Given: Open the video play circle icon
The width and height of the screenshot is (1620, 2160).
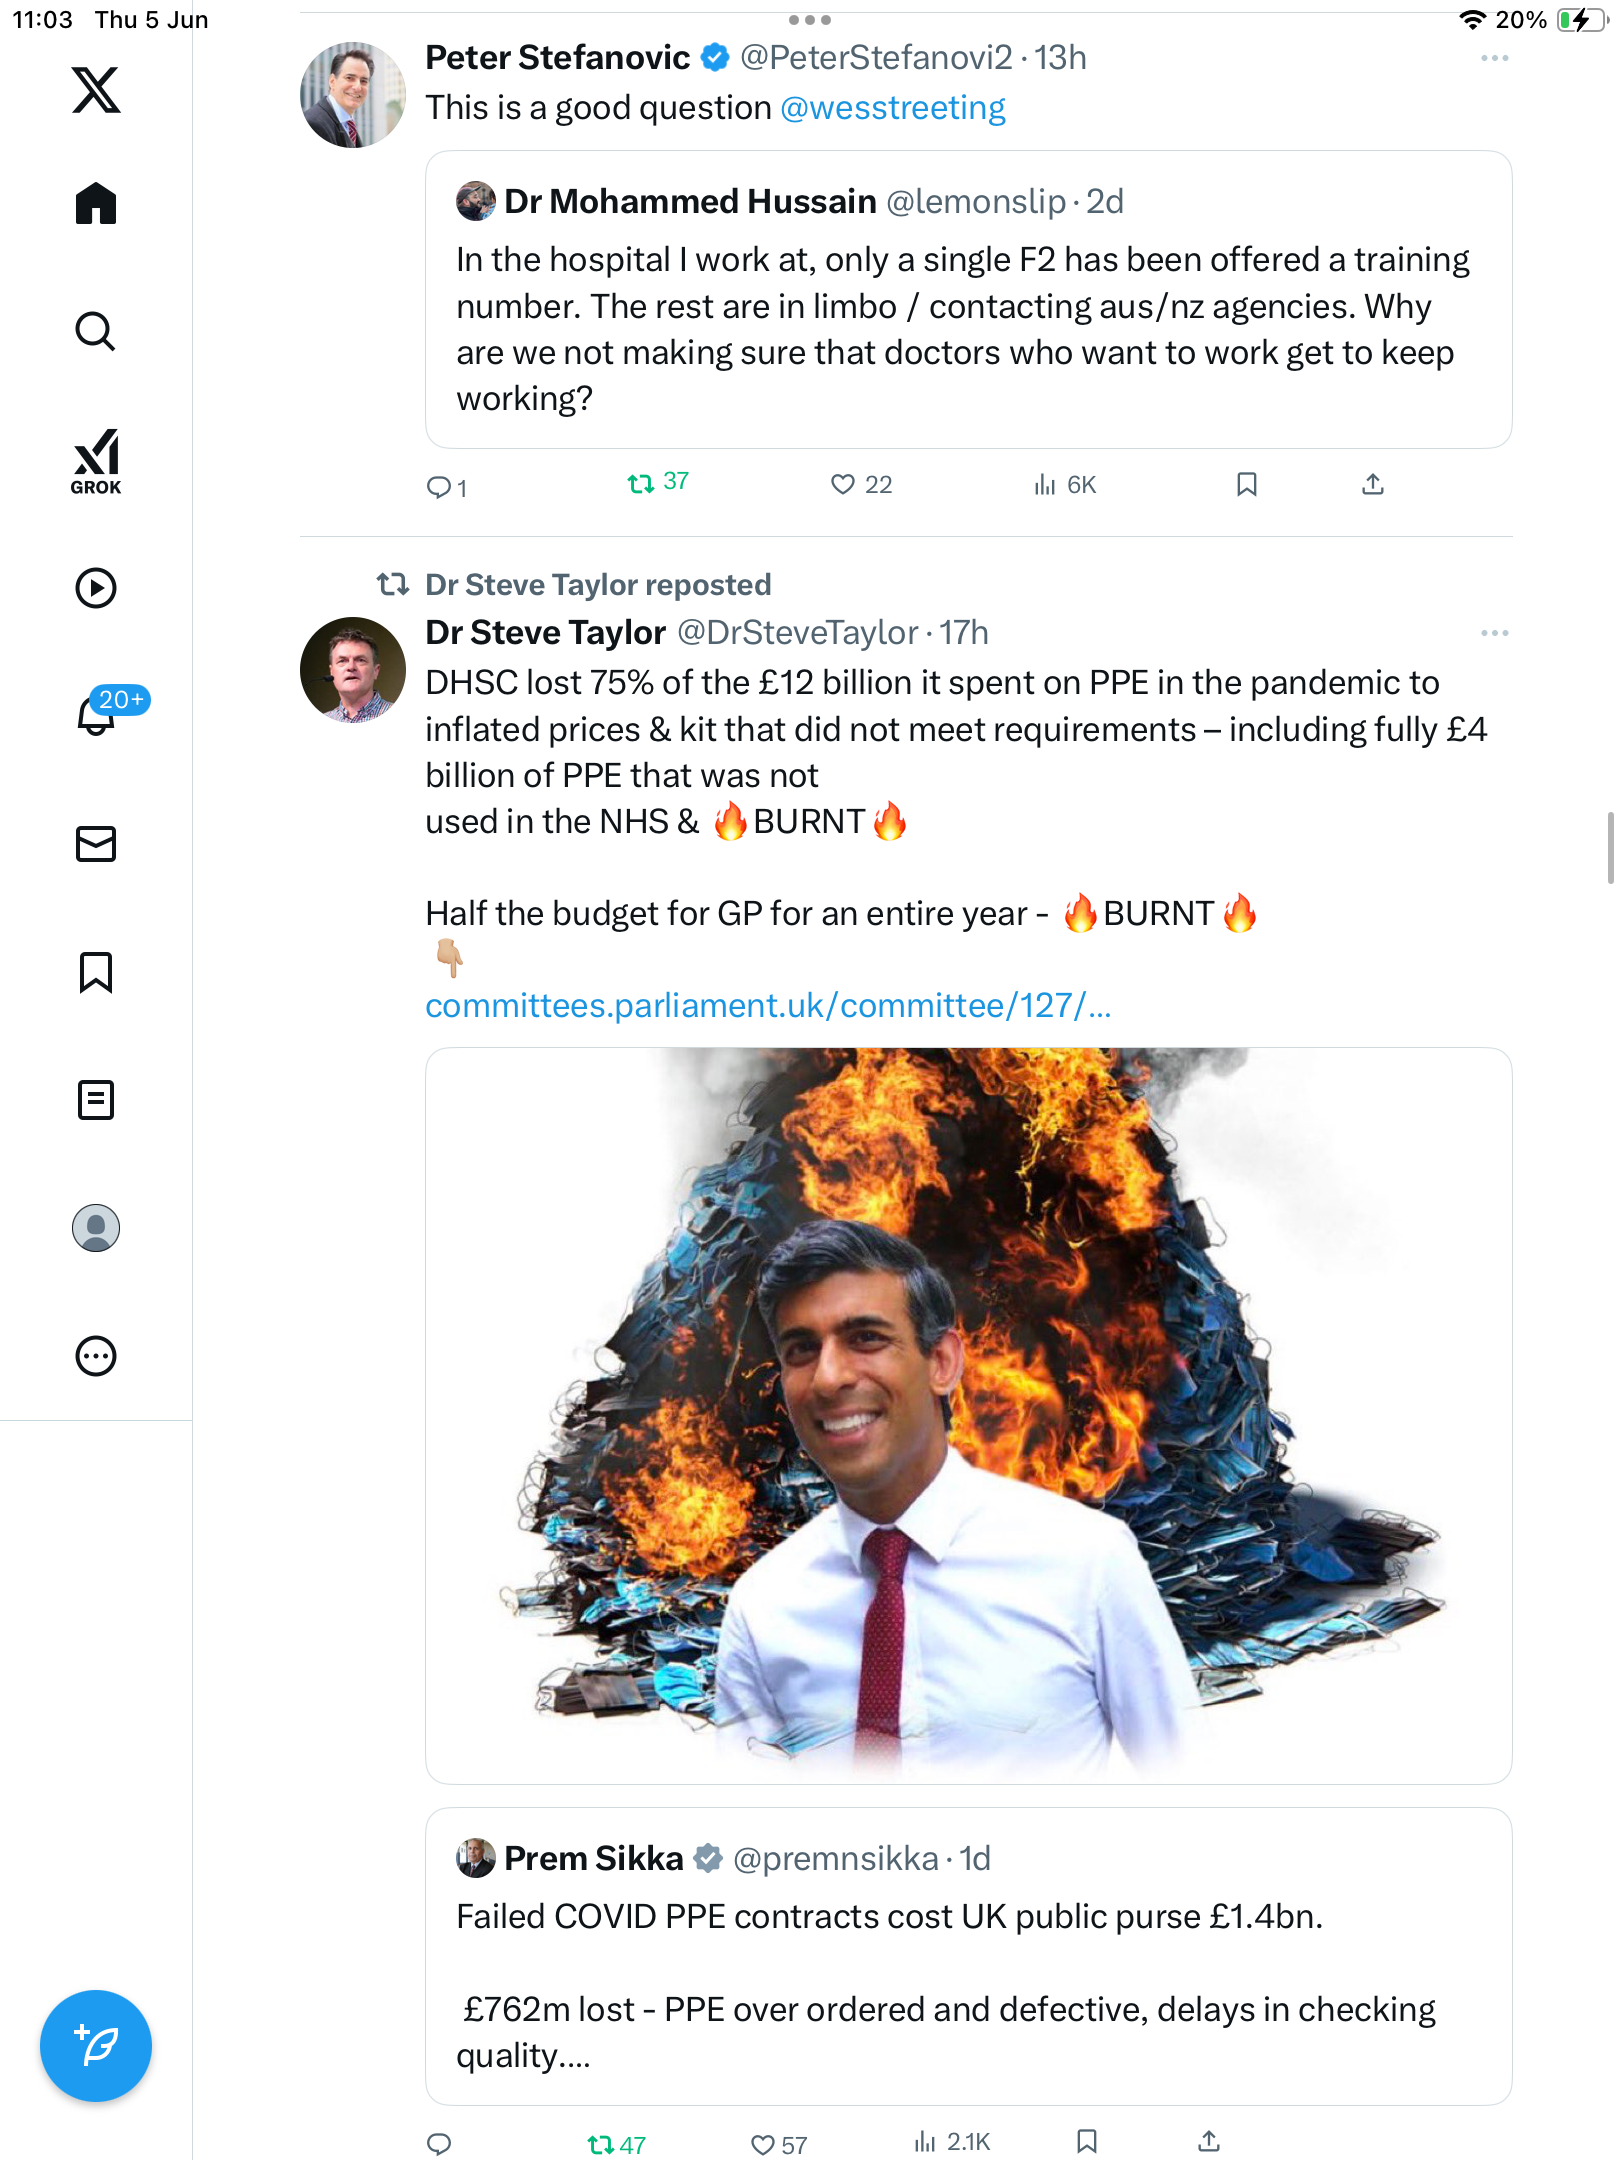Looking at the screenshot, I should point(96,588).
